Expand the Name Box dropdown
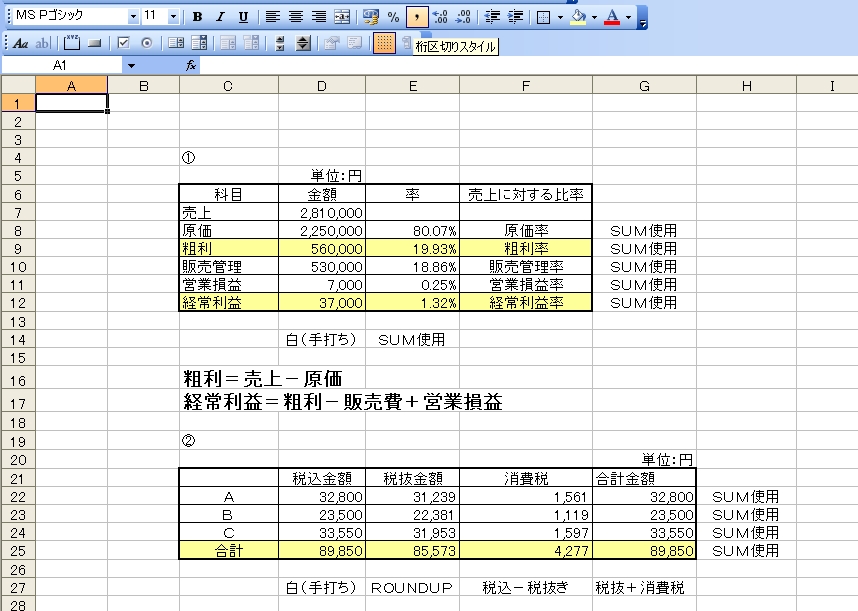Image resolution: width=858 pixels, height=611 pixels. click(131, 65)
